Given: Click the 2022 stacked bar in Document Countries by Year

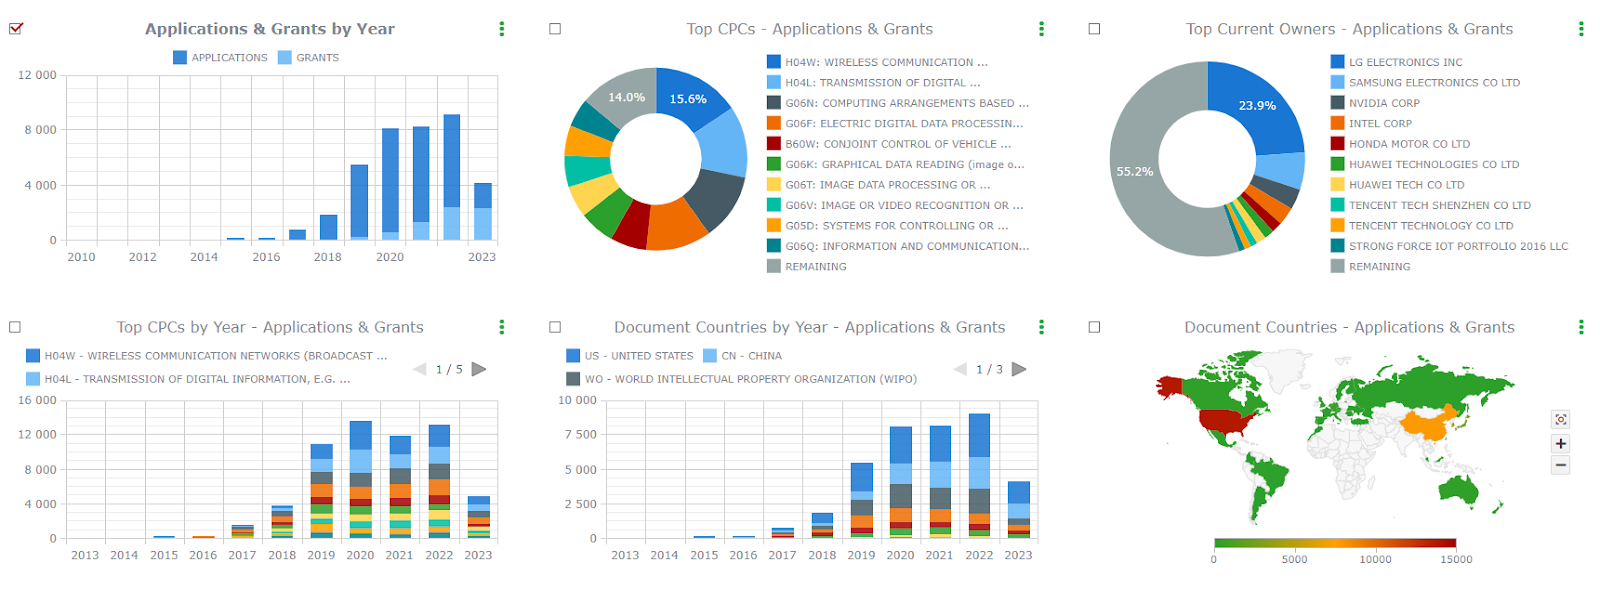Looking at the screenshot, I should [x=979, y=476].
